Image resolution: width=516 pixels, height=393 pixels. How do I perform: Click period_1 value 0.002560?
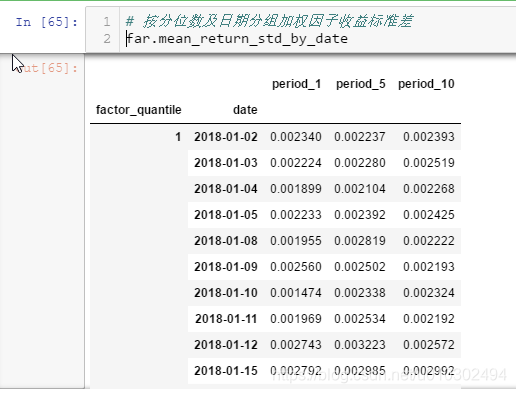click(296, 267)
